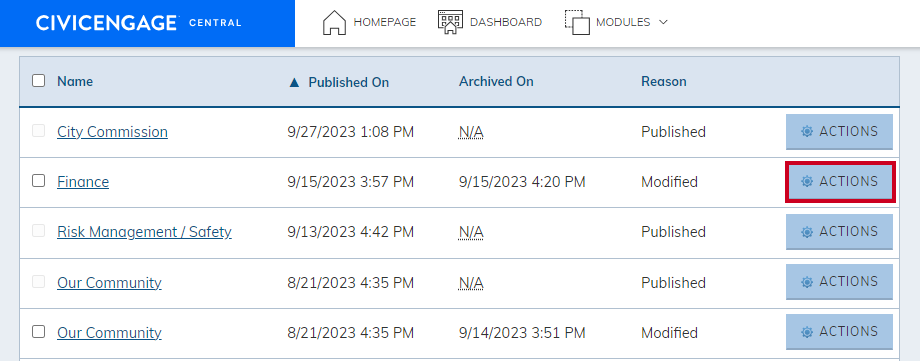Click the Homepage house icon
920x361 pixels.
[x=334, y=22]
